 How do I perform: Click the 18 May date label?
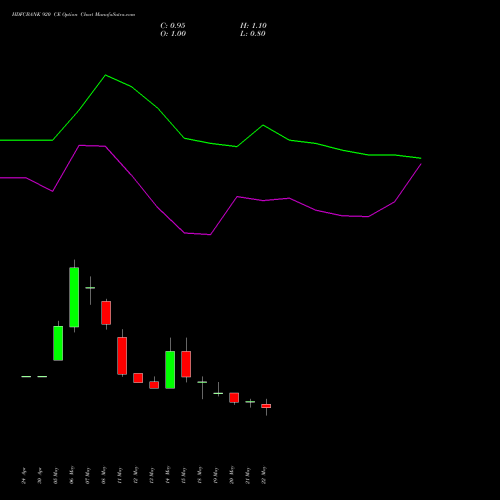click(200, 475)
